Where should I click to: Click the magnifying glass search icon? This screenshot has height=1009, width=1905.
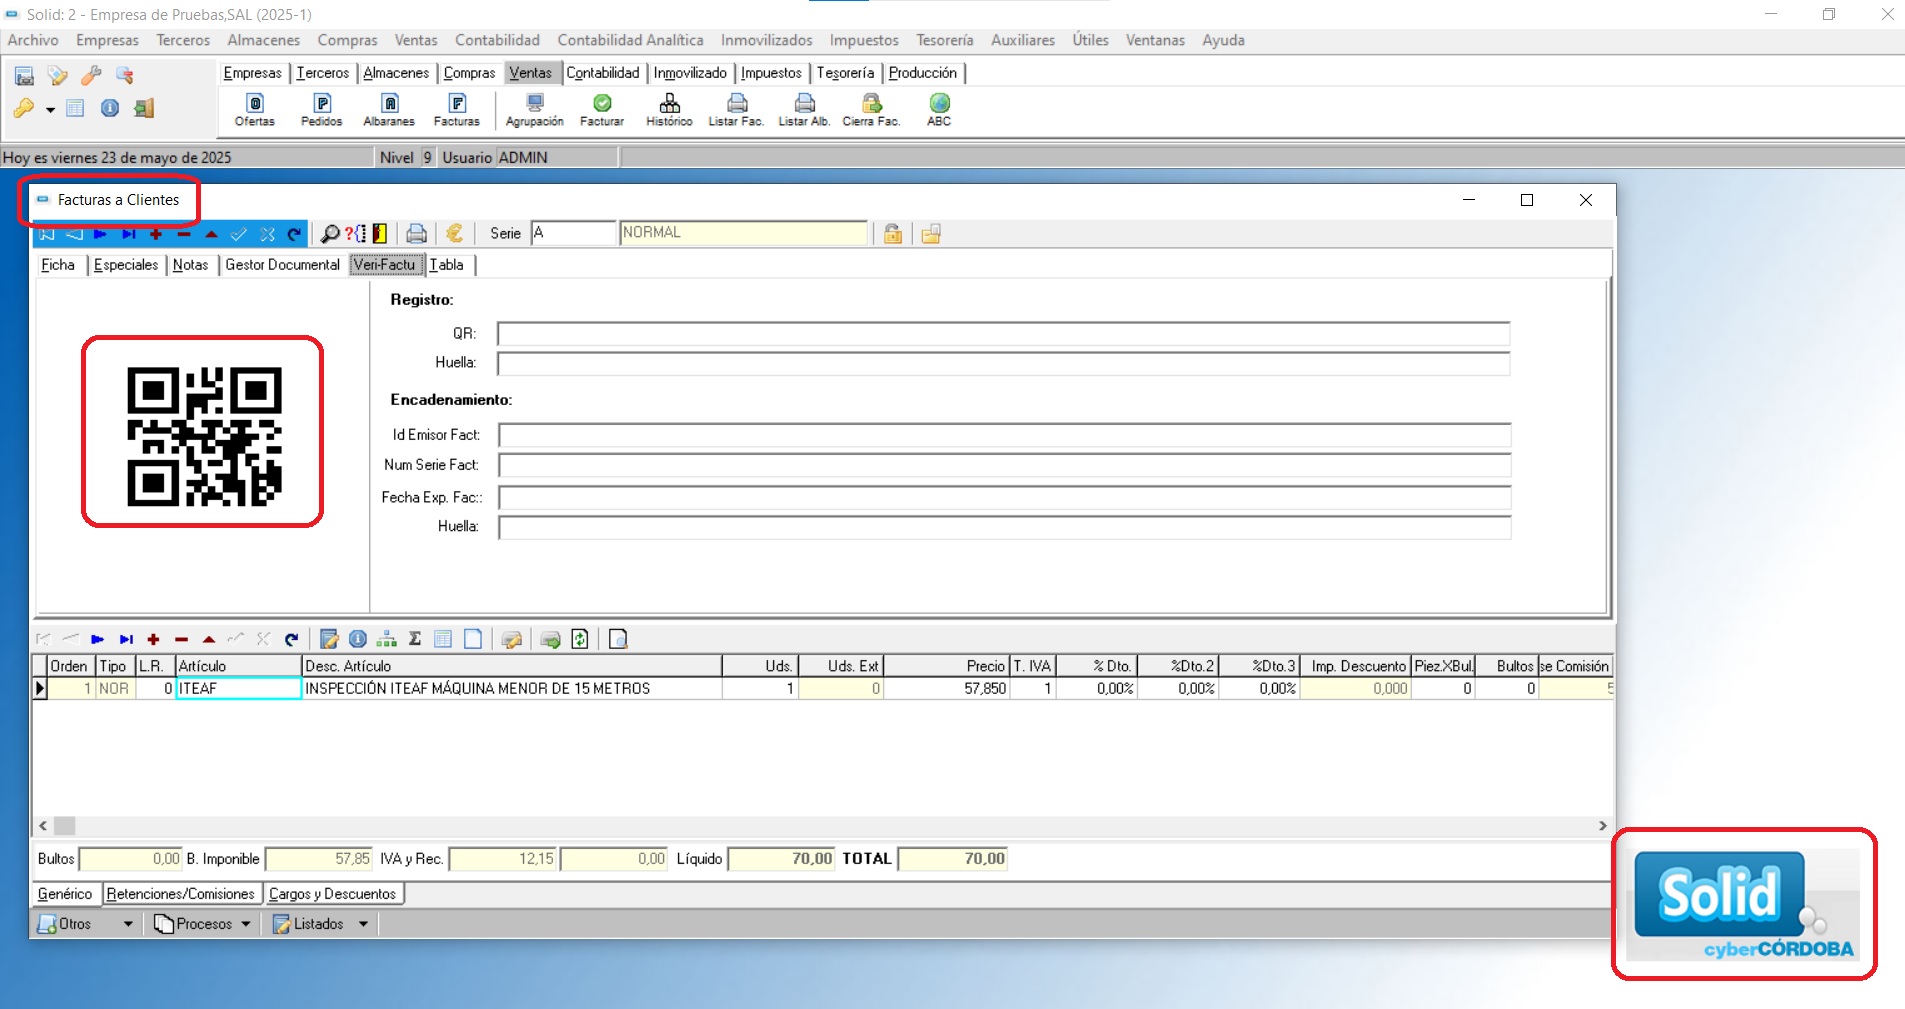pos(329,234)
